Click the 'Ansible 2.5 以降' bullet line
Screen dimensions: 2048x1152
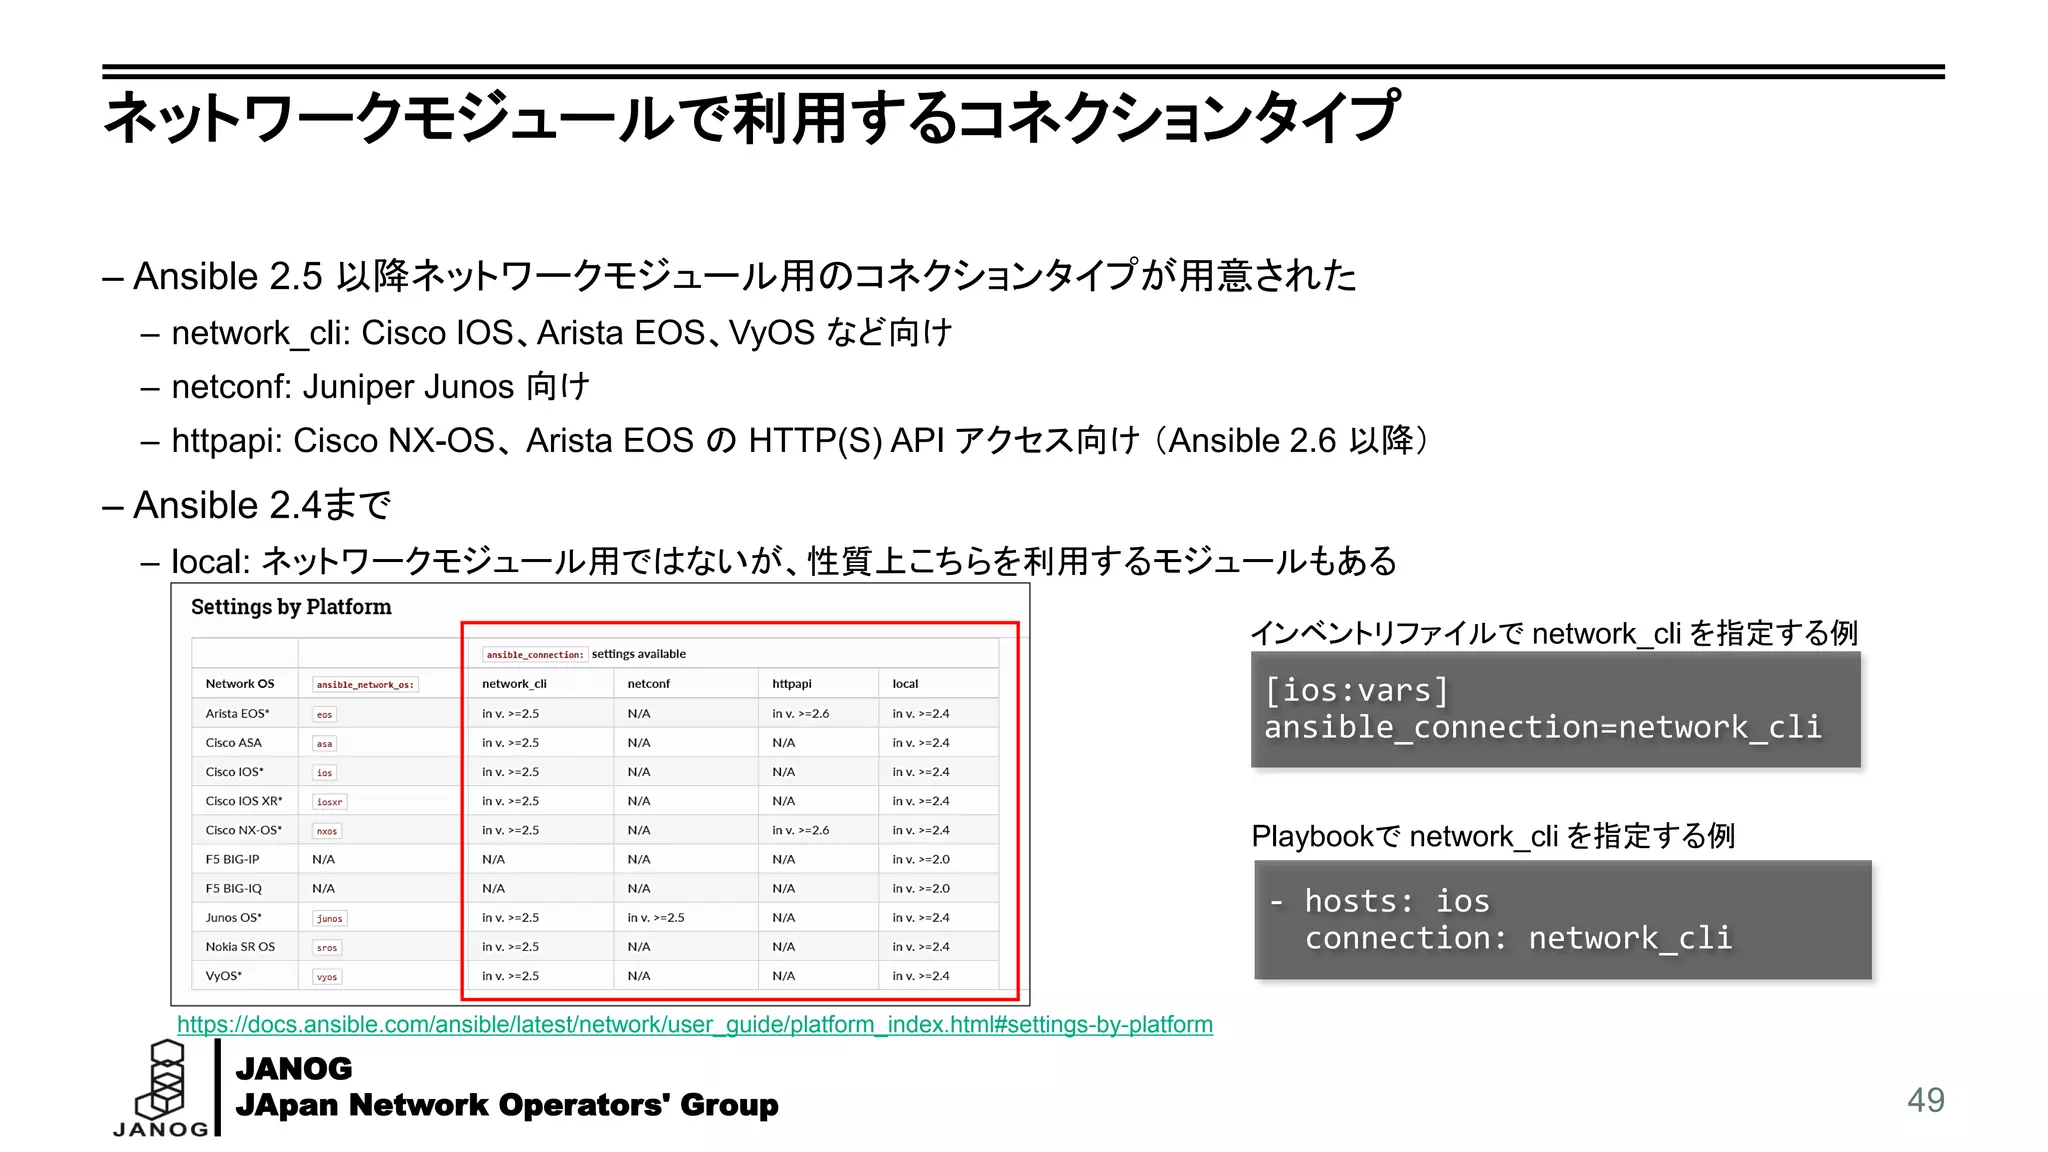pos(729,275)
